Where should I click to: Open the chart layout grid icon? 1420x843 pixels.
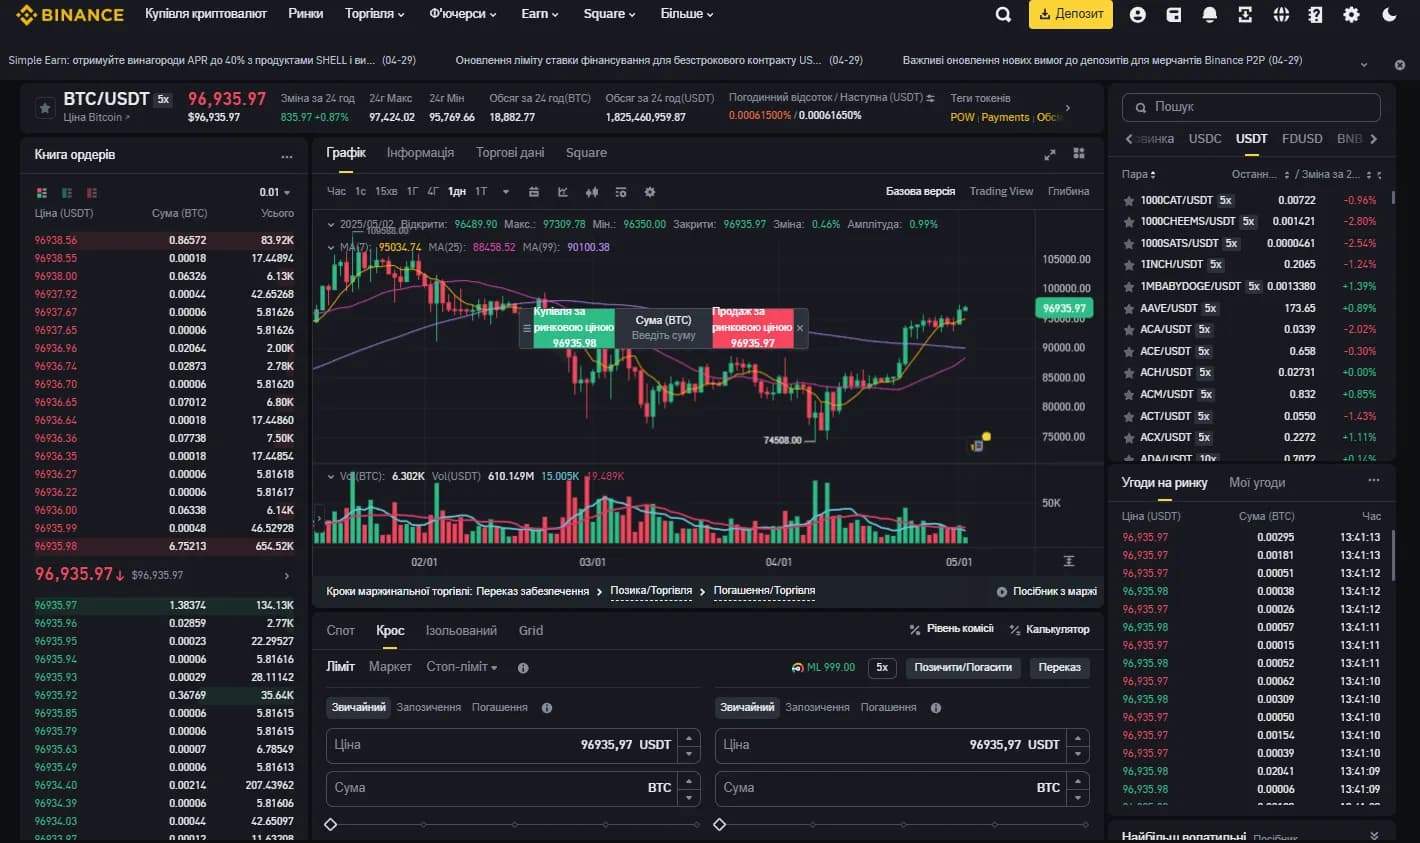pyautogui.click(x=1079, y=153)
